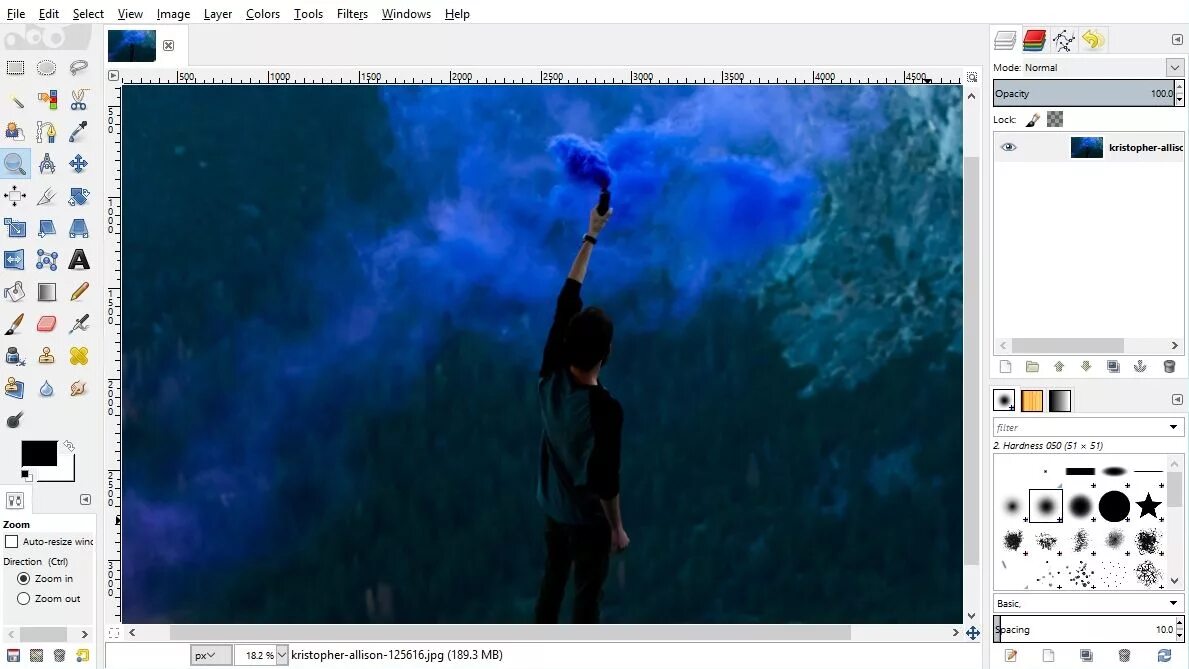Create a new layer group with folder icon
Viewport: 1189px width, 669px height.
[x=1032, y=367]
